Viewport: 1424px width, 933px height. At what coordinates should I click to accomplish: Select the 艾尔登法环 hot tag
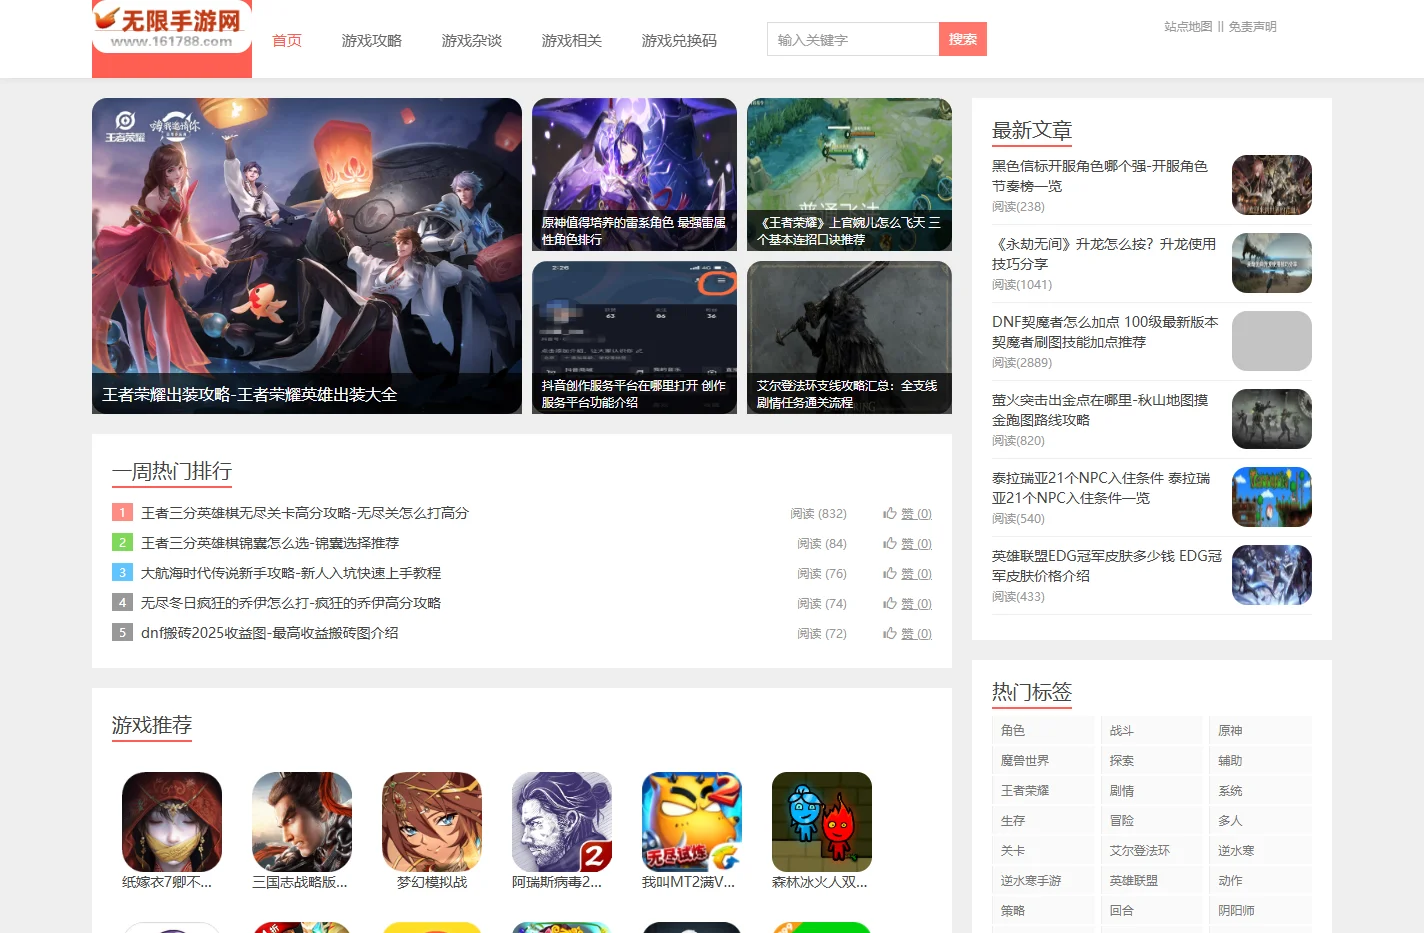click(x=1152, y=851)
